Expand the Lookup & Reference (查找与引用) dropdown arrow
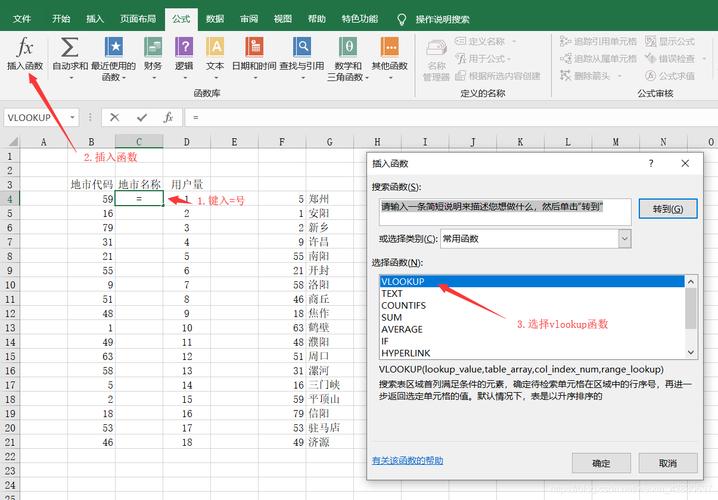 click(303, 78)
